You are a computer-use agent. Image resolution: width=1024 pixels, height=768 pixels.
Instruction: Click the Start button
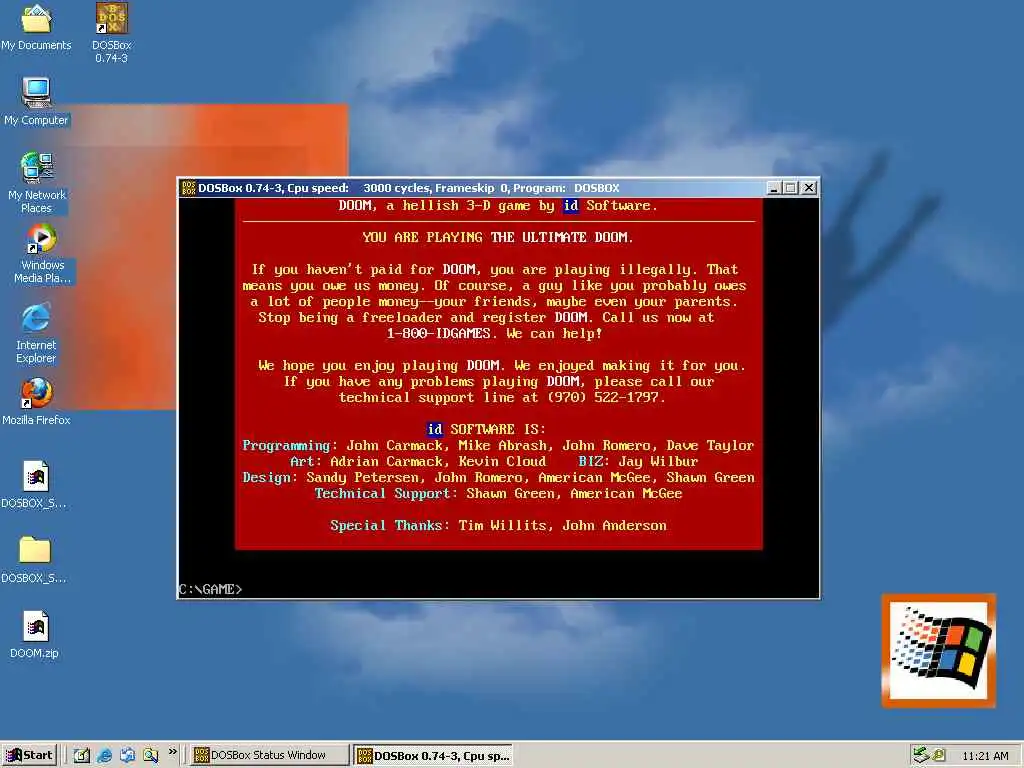point(29,756)
